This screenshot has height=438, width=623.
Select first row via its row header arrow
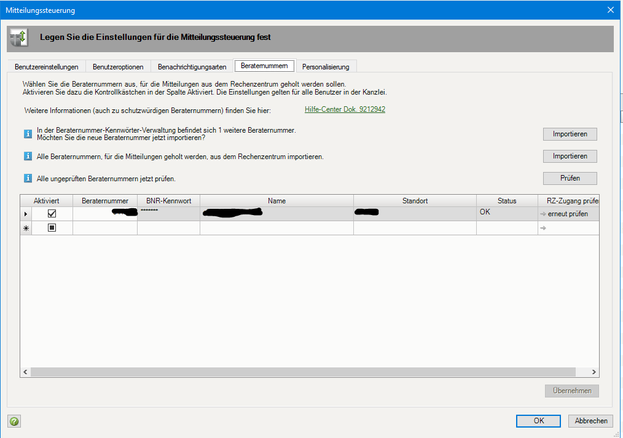[x=25, y=213]
